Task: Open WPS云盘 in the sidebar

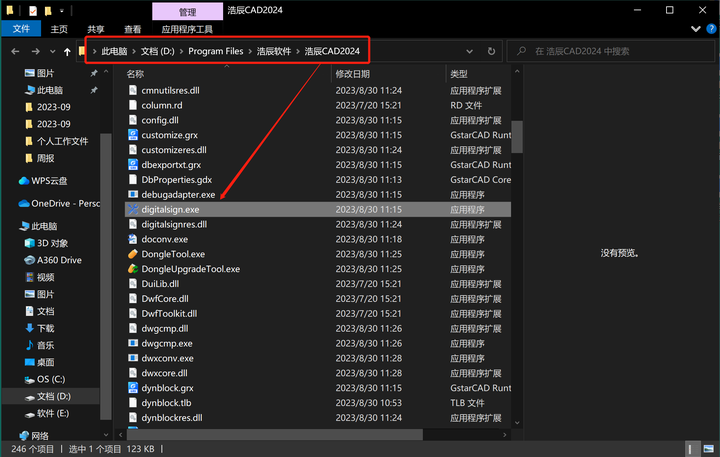Action: point(43,181)
